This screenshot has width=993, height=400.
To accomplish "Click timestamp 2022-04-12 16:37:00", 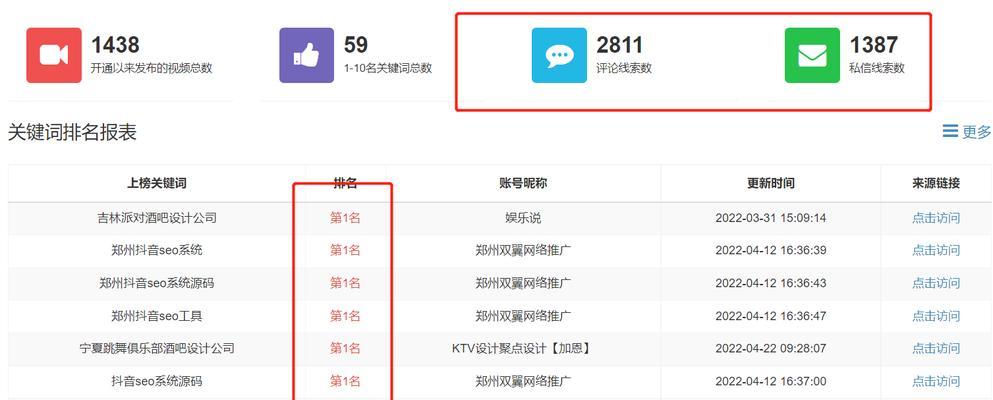I will coord(771,381).
